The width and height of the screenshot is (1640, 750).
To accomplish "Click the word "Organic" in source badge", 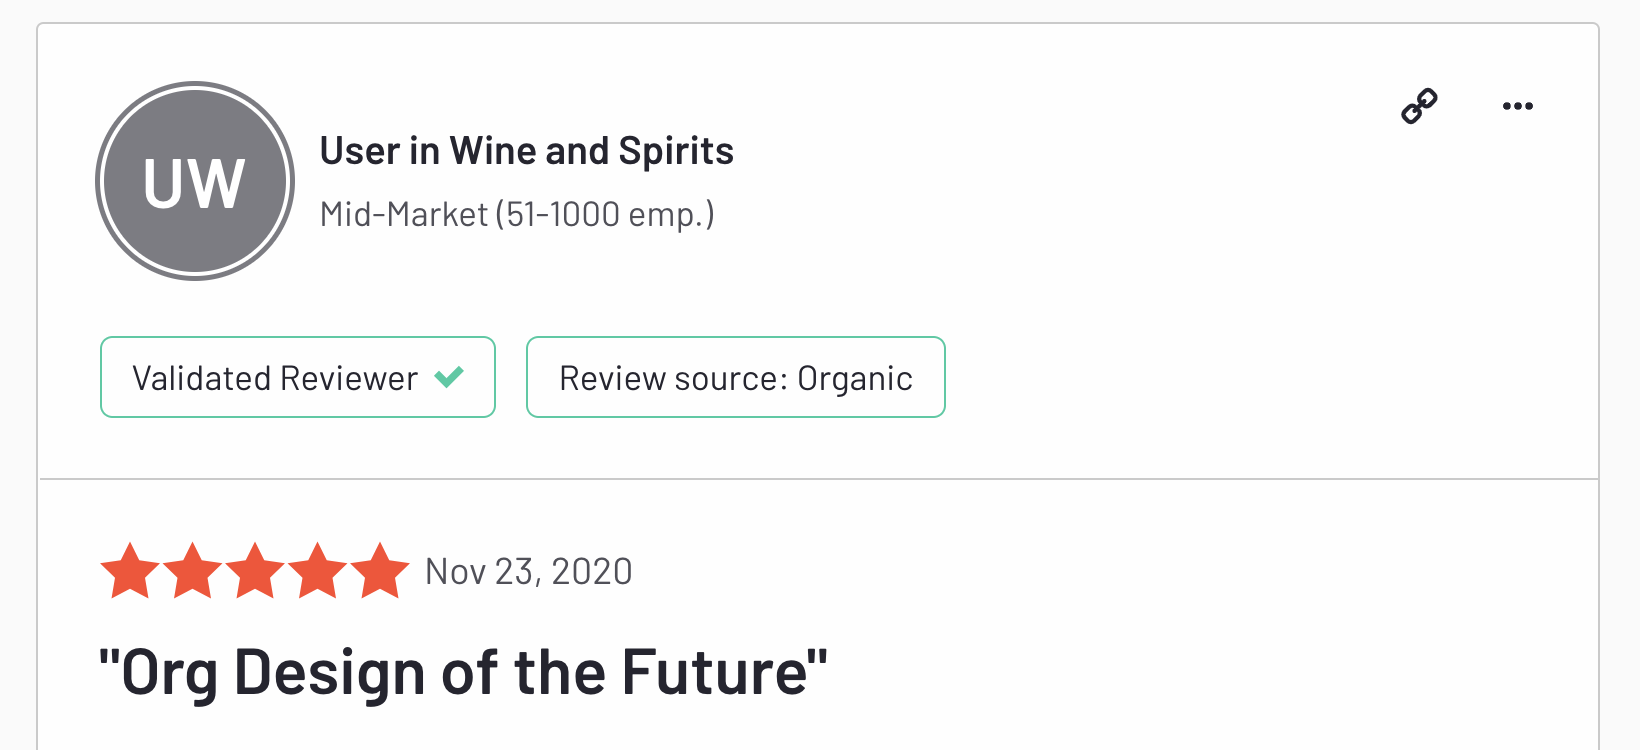I will pyautogui.click(x=854, y=379).
